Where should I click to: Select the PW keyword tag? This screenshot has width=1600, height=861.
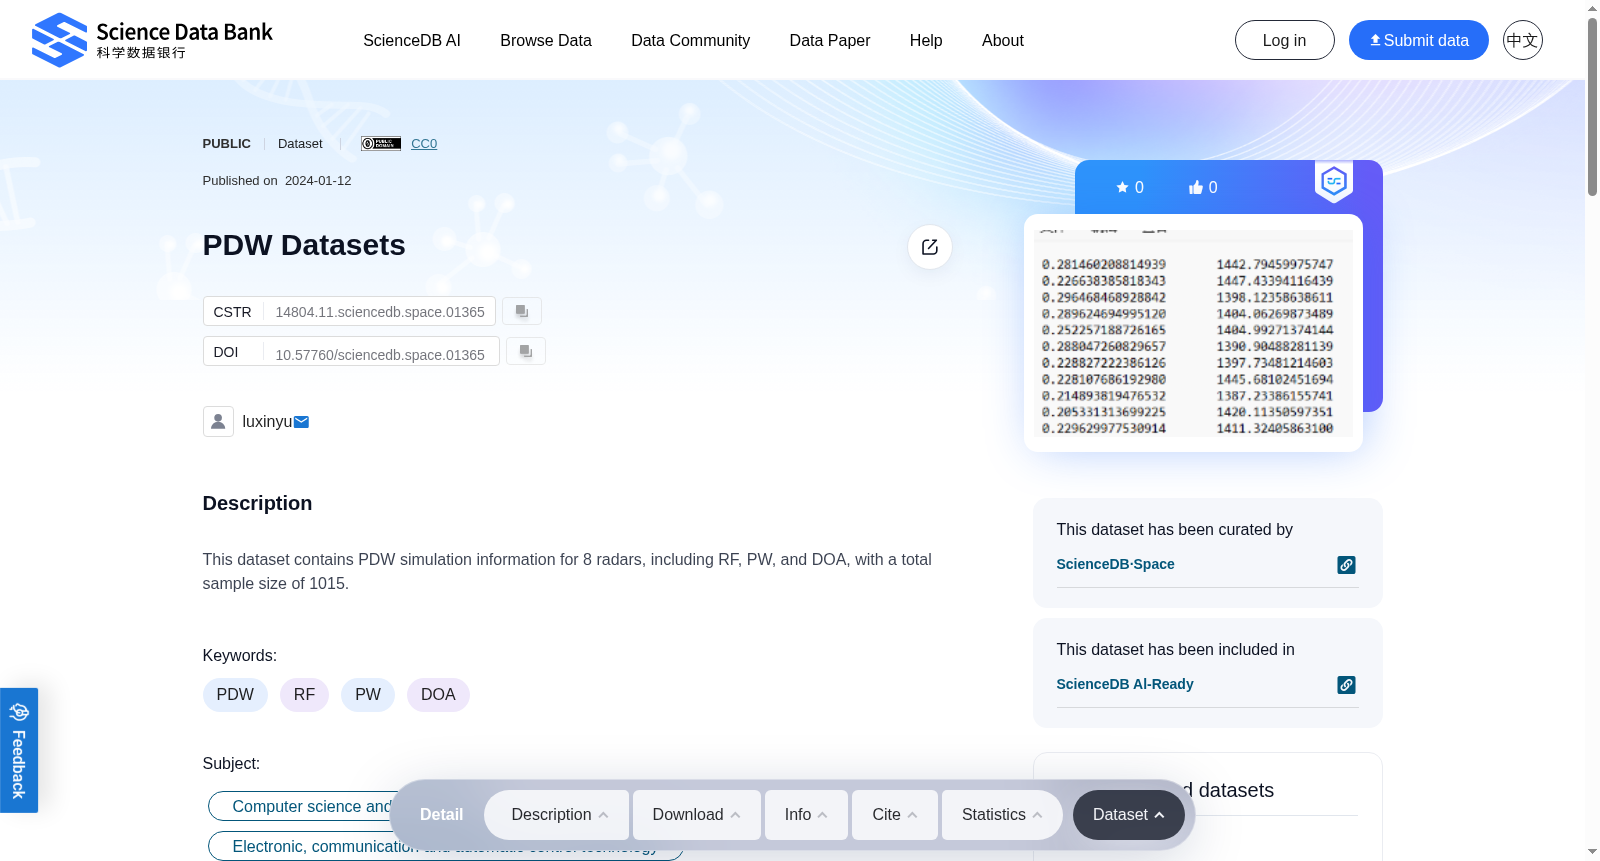coord(368,695)
